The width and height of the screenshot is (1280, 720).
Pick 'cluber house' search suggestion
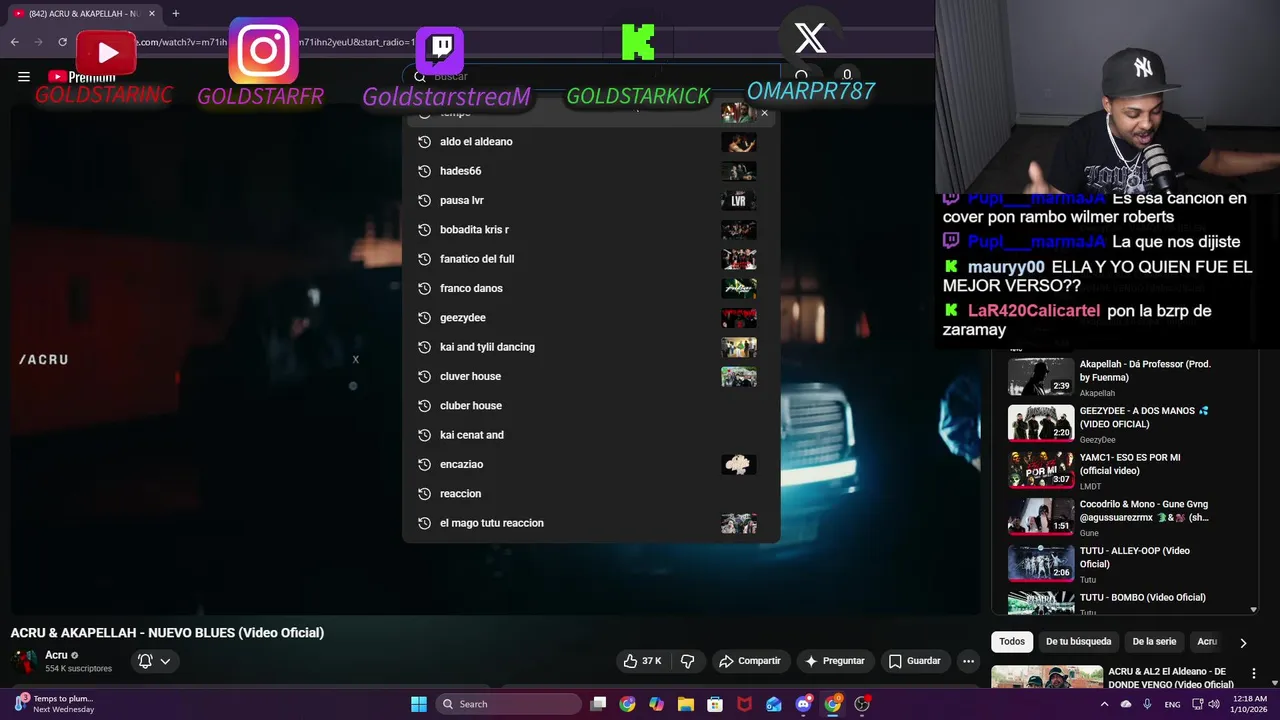coord(590,406)
